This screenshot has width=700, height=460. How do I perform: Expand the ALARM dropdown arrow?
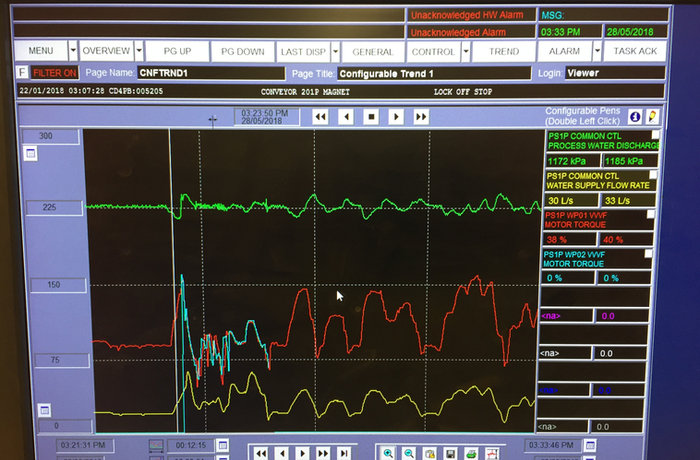pos(597,51)
